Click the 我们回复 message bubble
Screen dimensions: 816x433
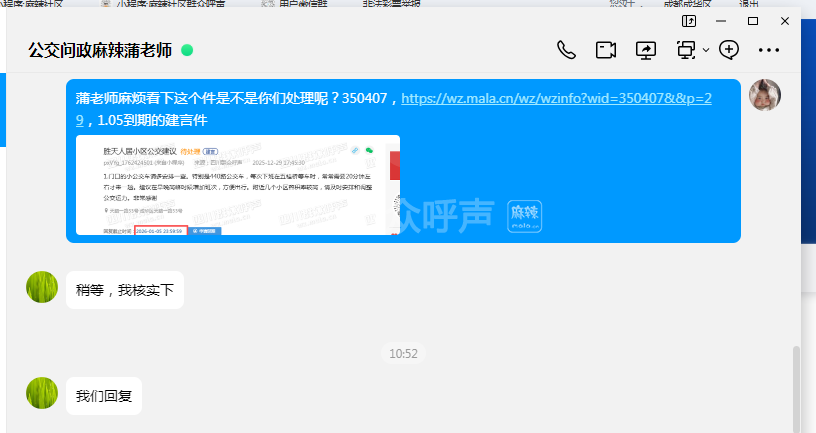104,395
